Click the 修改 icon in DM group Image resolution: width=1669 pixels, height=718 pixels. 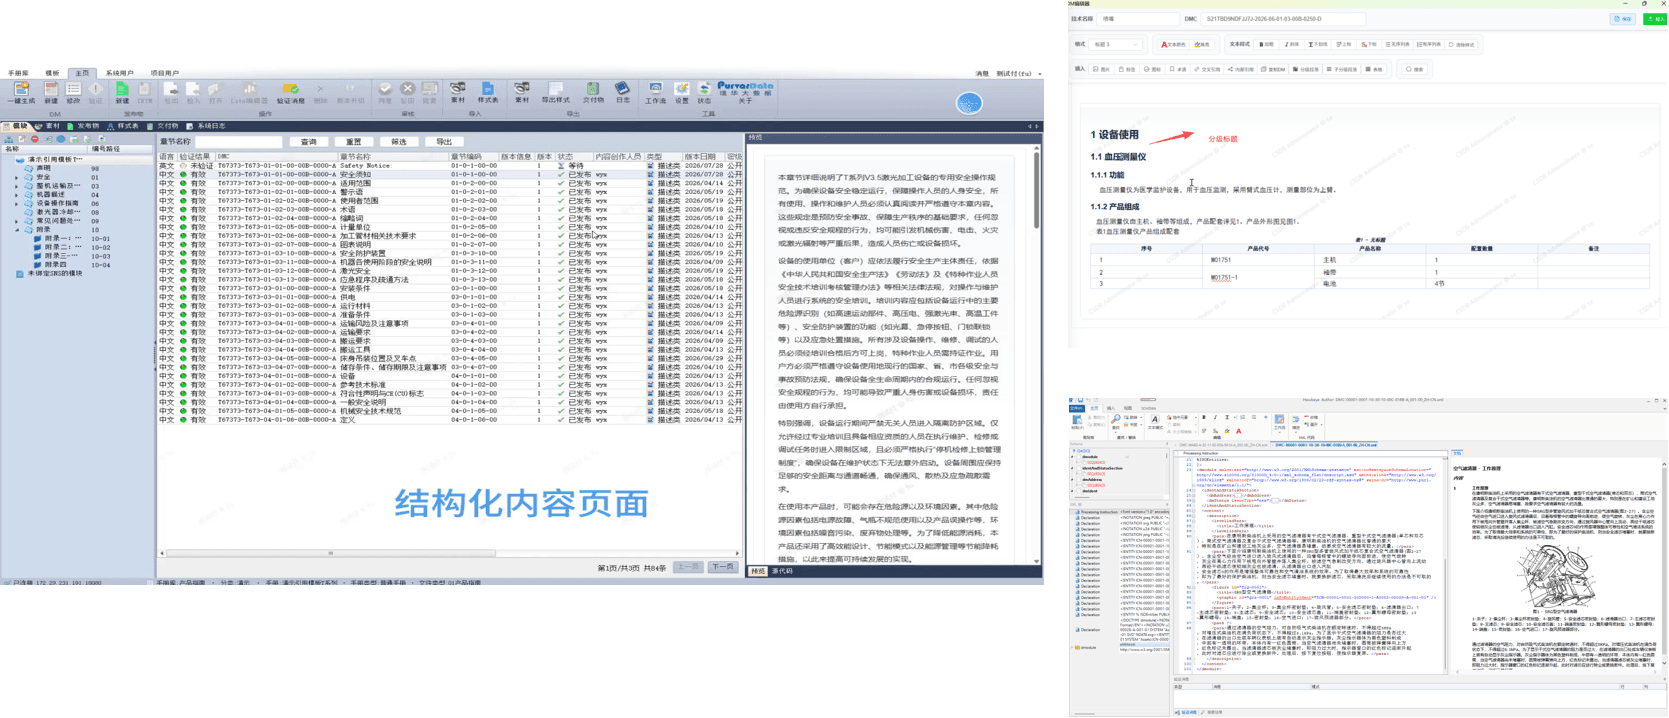pyautogui.click(x=73, y=94)
